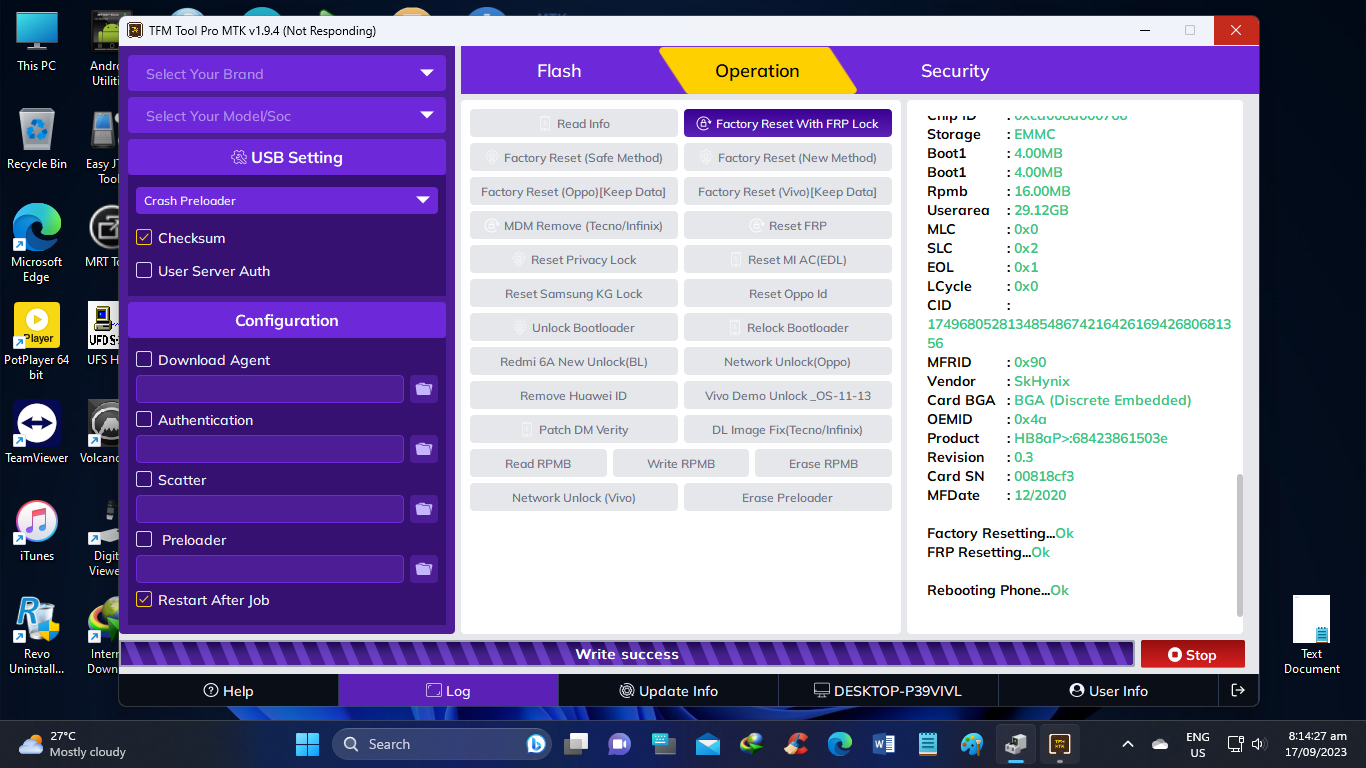
Task: Click the Write RPMB button
Action: click(681, 464)
